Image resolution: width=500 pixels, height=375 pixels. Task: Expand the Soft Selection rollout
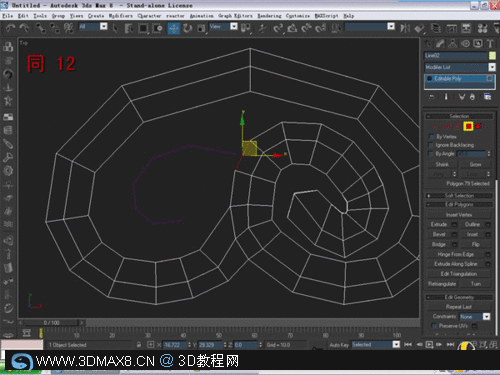[x=459, y=196]
